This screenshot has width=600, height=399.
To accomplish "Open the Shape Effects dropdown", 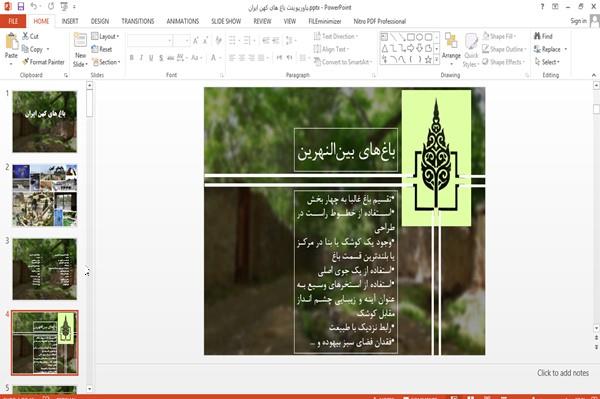I will click(x=503, y=62).
